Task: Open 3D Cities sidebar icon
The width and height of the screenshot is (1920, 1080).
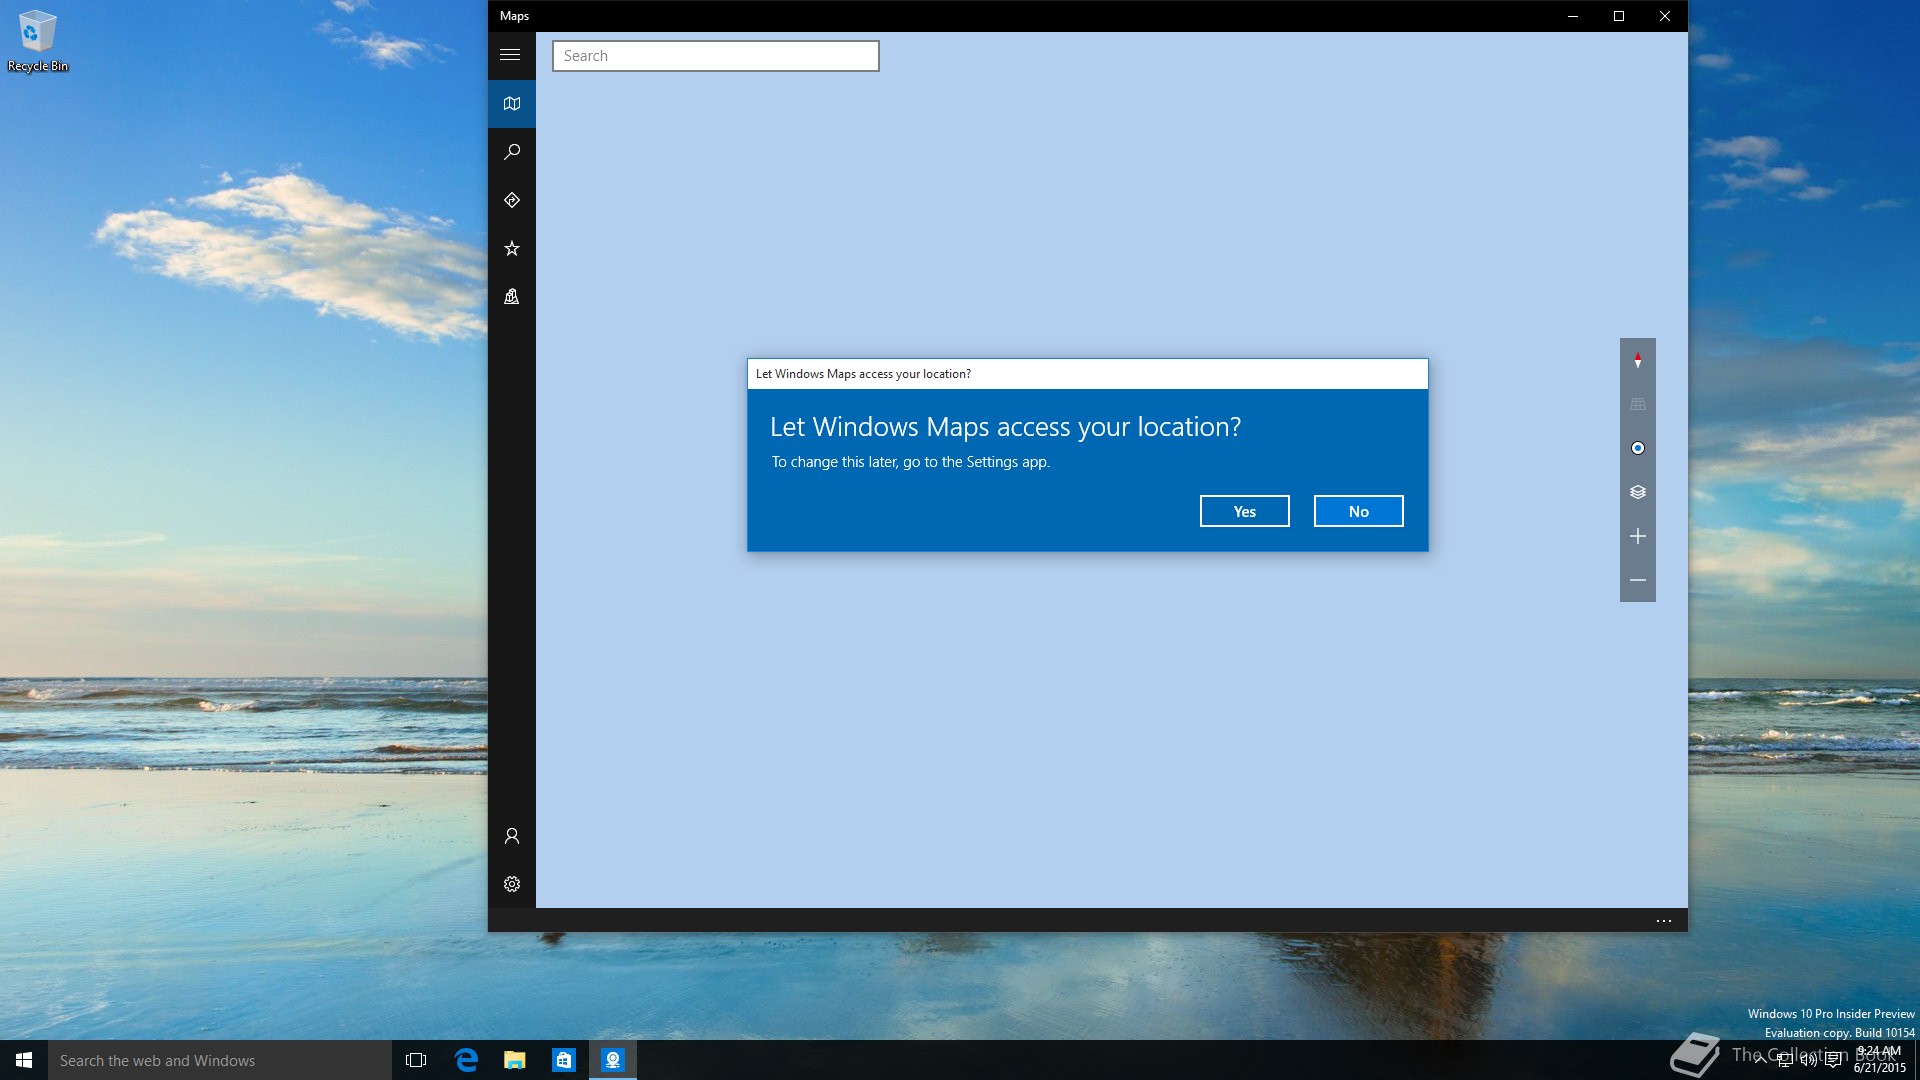Action: coord(512,296)
